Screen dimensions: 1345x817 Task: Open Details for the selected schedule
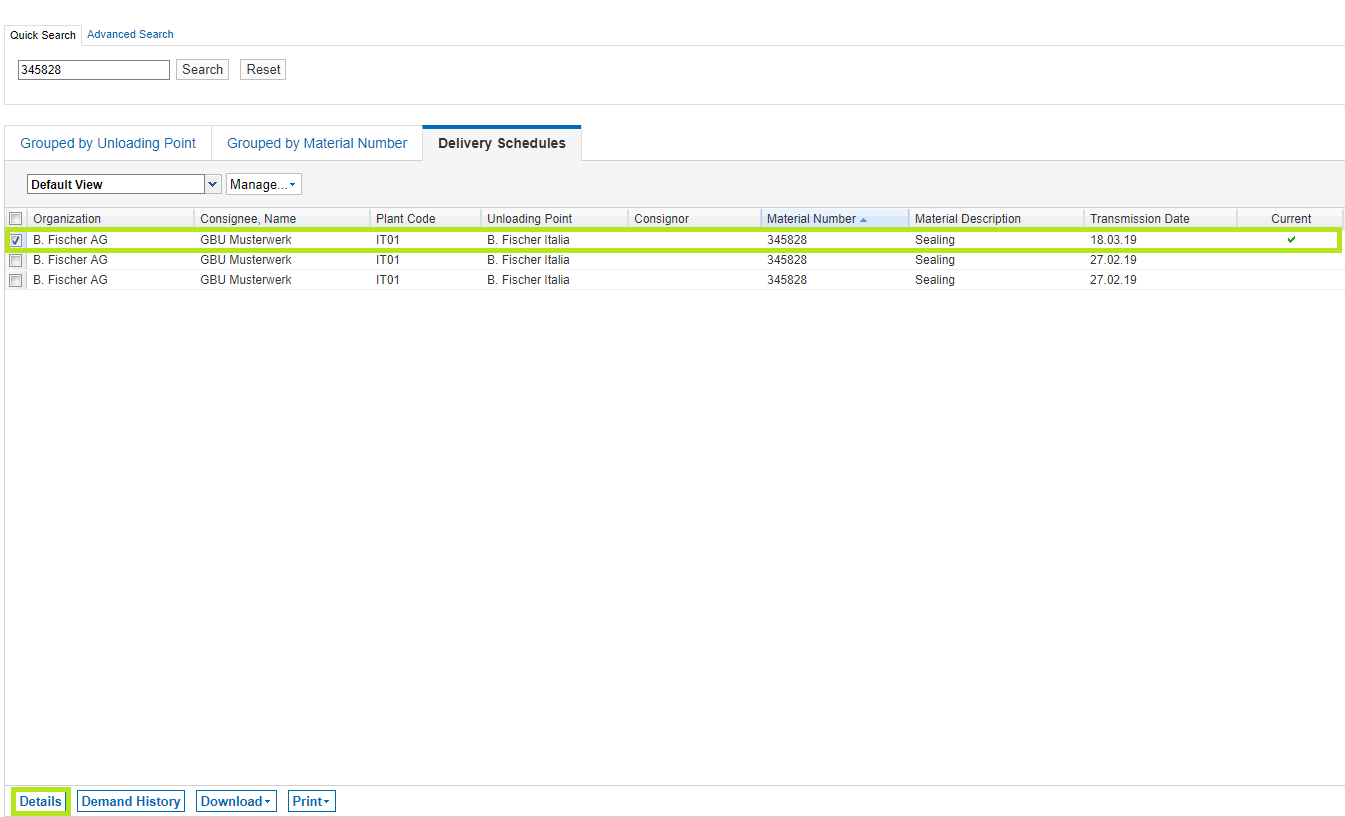[41, 801]
